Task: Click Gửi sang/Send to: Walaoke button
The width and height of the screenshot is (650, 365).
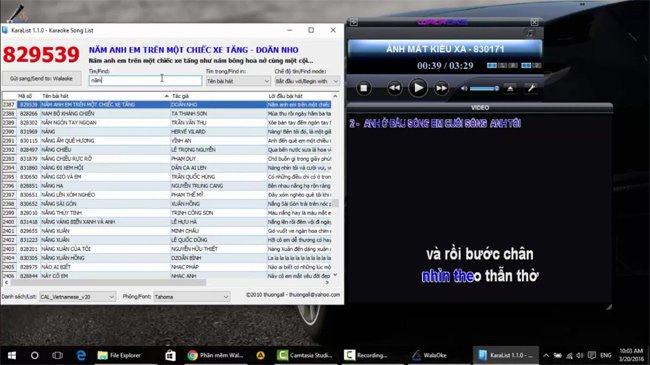Action: click(x=41, y=78)
